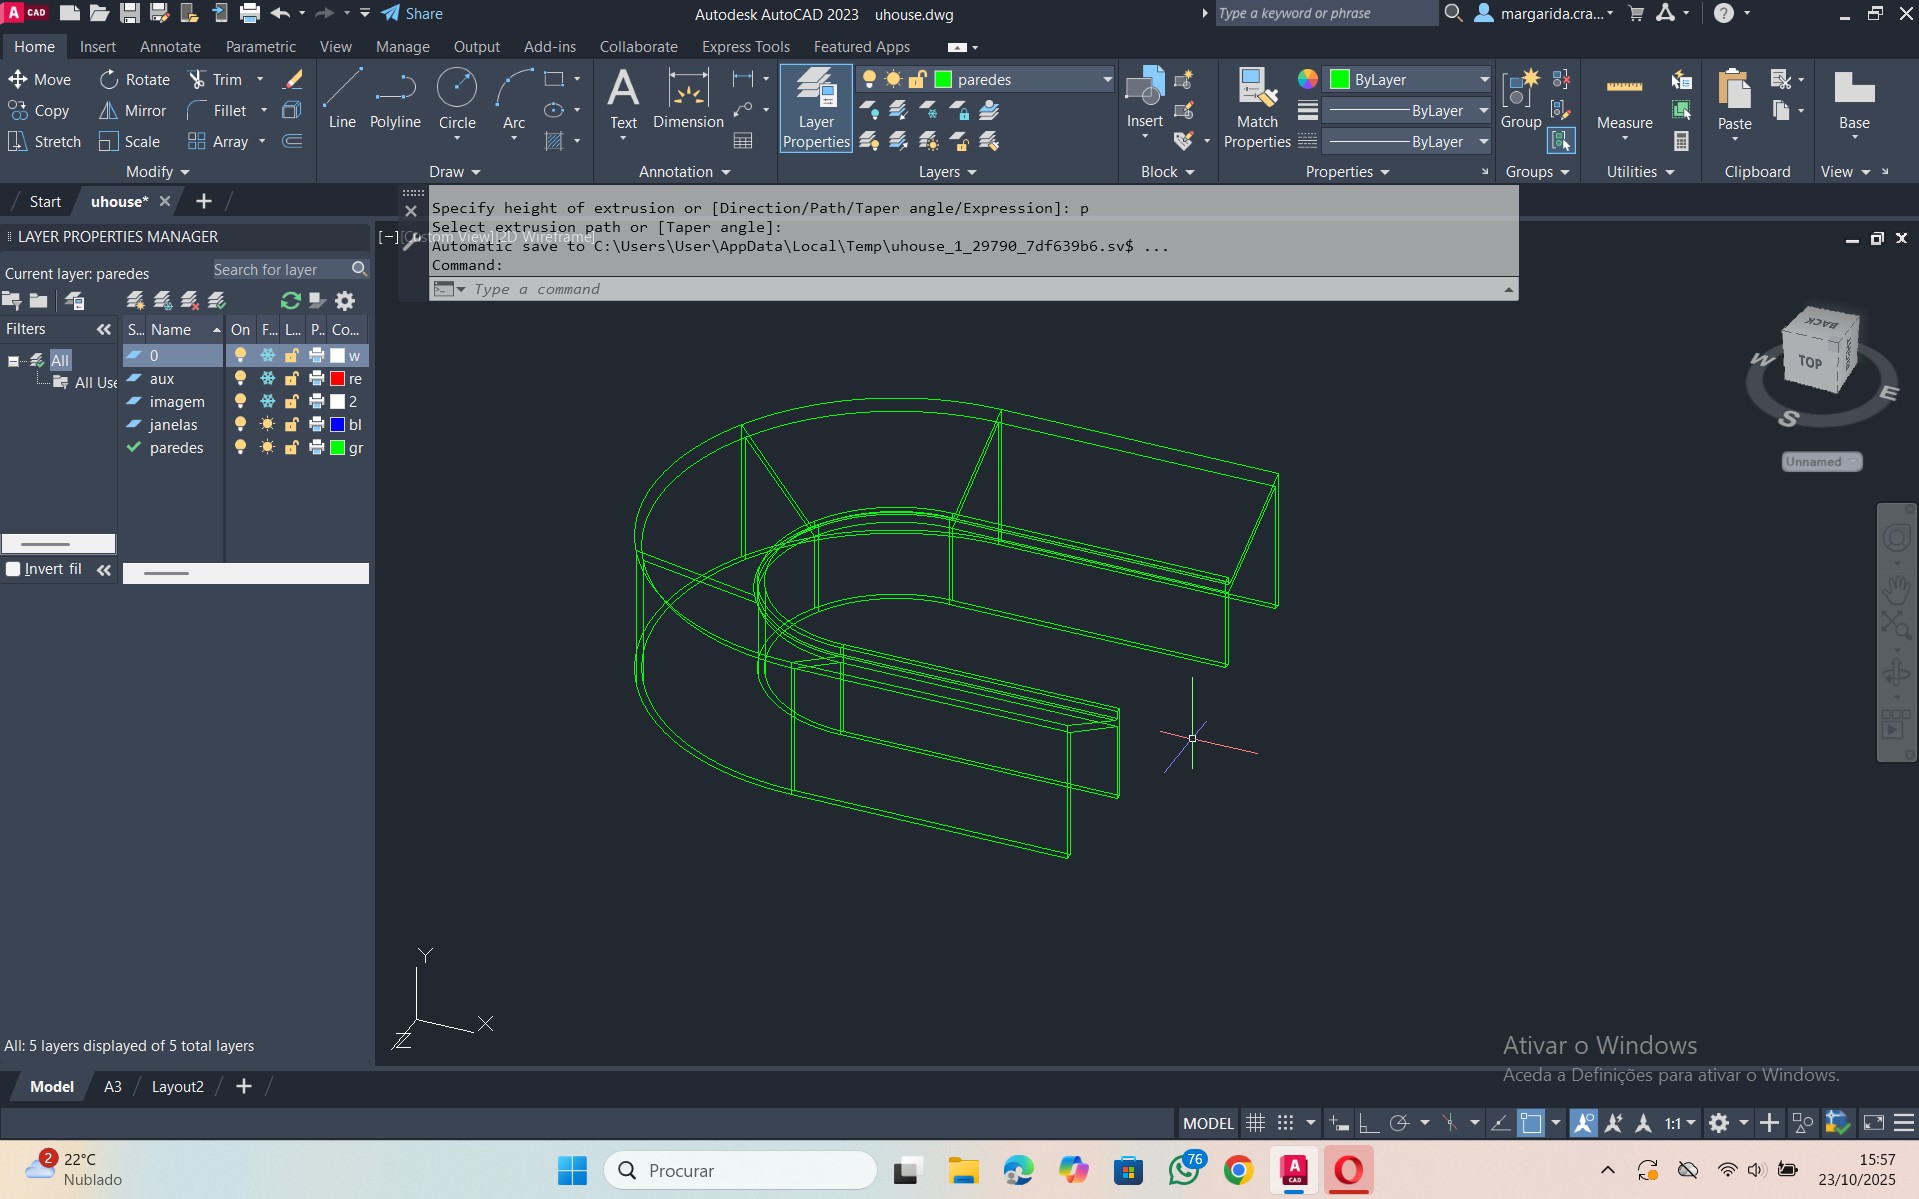1919x1199 pixels.
Task: Switch to the Annotate ribbon tab
Action: point(170,47)
